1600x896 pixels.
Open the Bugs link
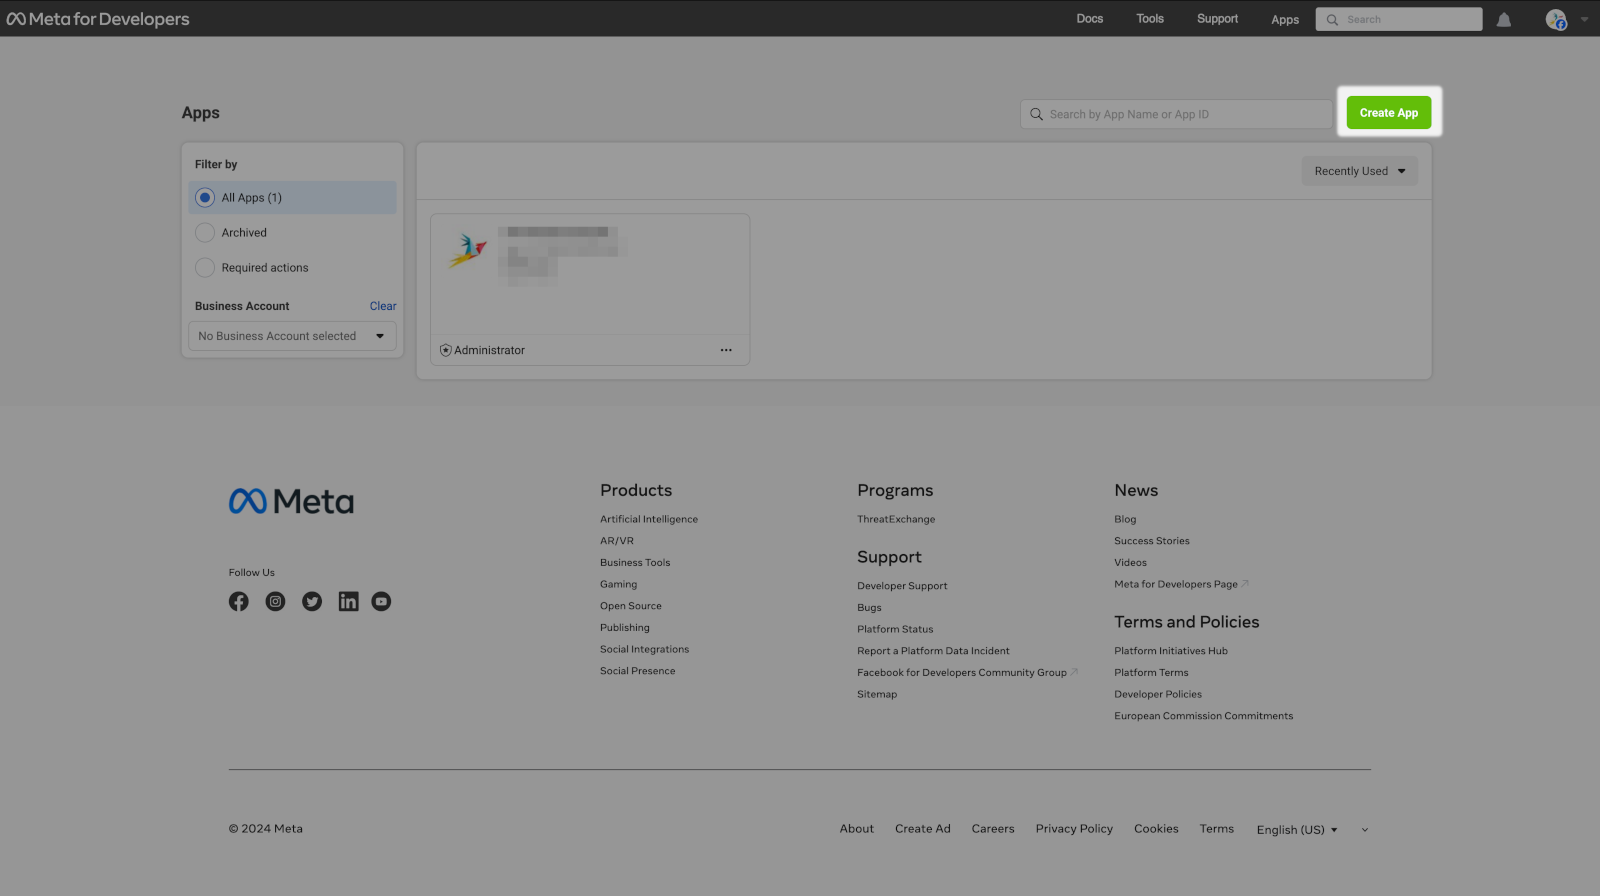pos(869,608)
